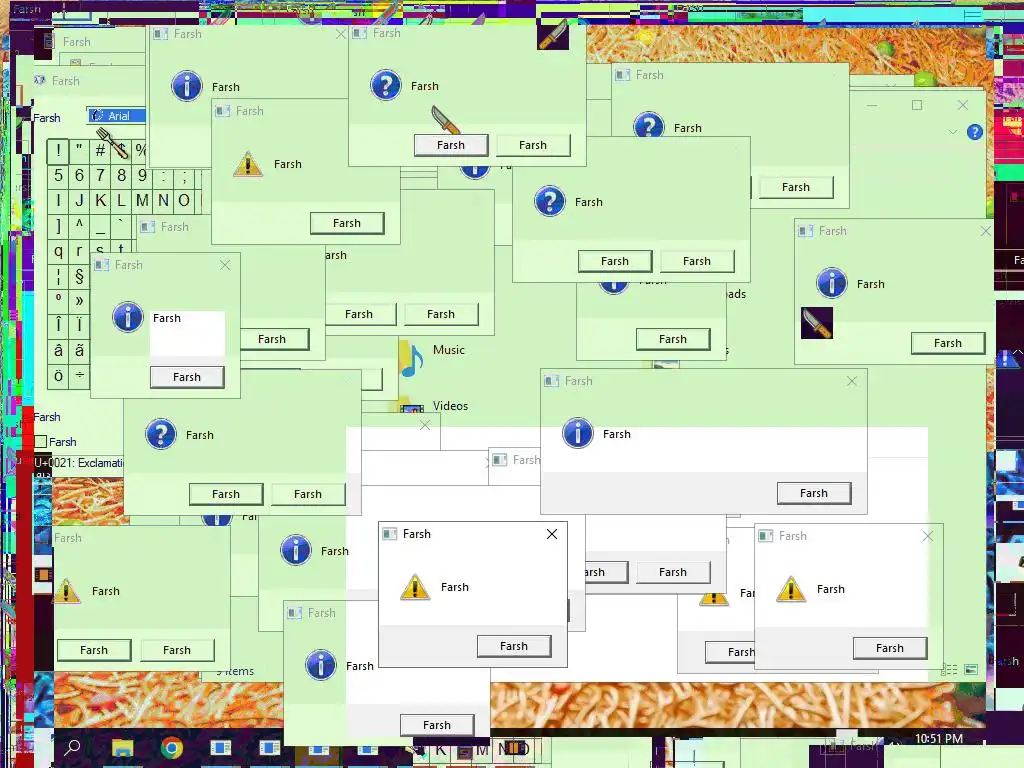Close the active black-titled Farsh warning dialog
The image size is (1024, 768).
(x=552, y=534)
